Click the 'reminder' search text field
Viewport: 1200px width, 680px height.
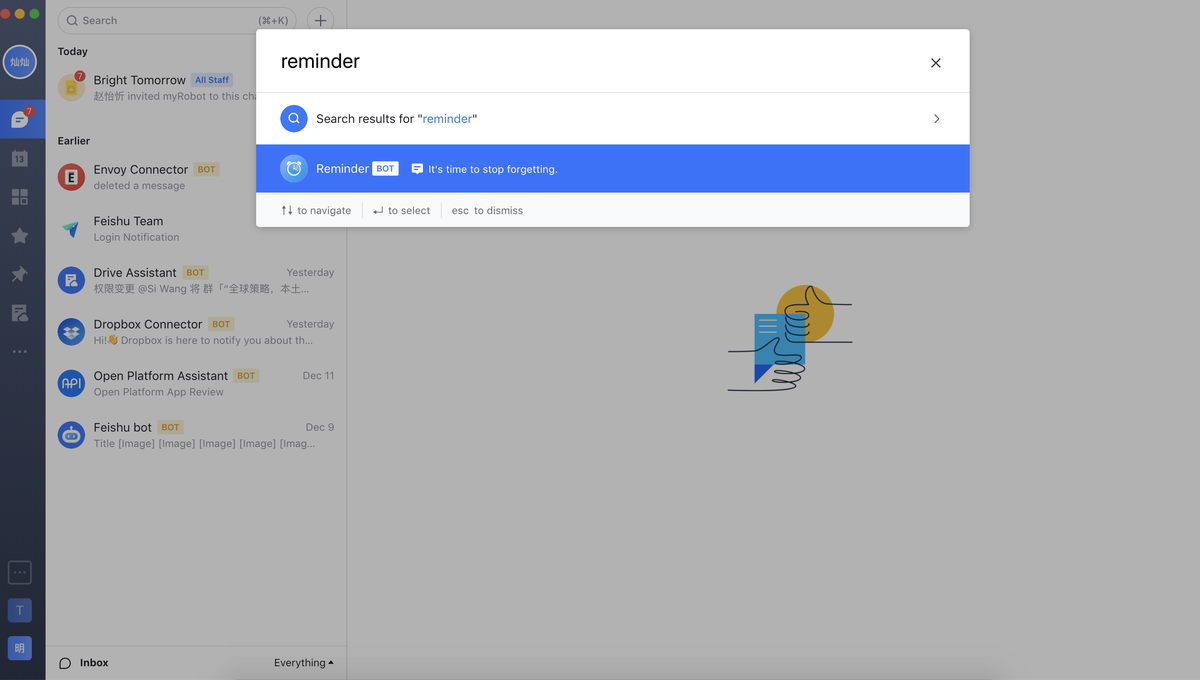pyautogui.click(x=595, y=62)
